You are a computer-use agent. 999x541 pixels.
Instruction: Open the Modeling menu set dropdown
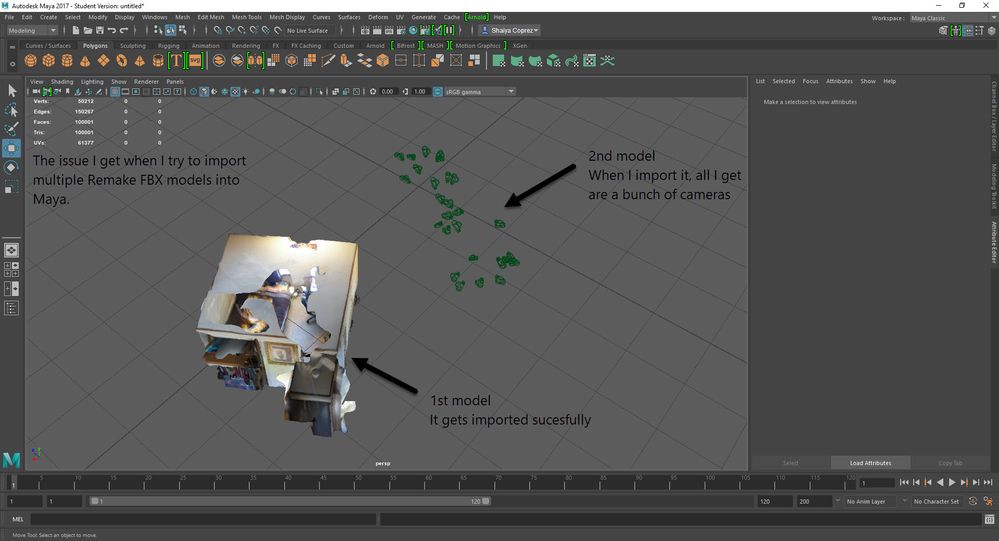coord(32,30)
